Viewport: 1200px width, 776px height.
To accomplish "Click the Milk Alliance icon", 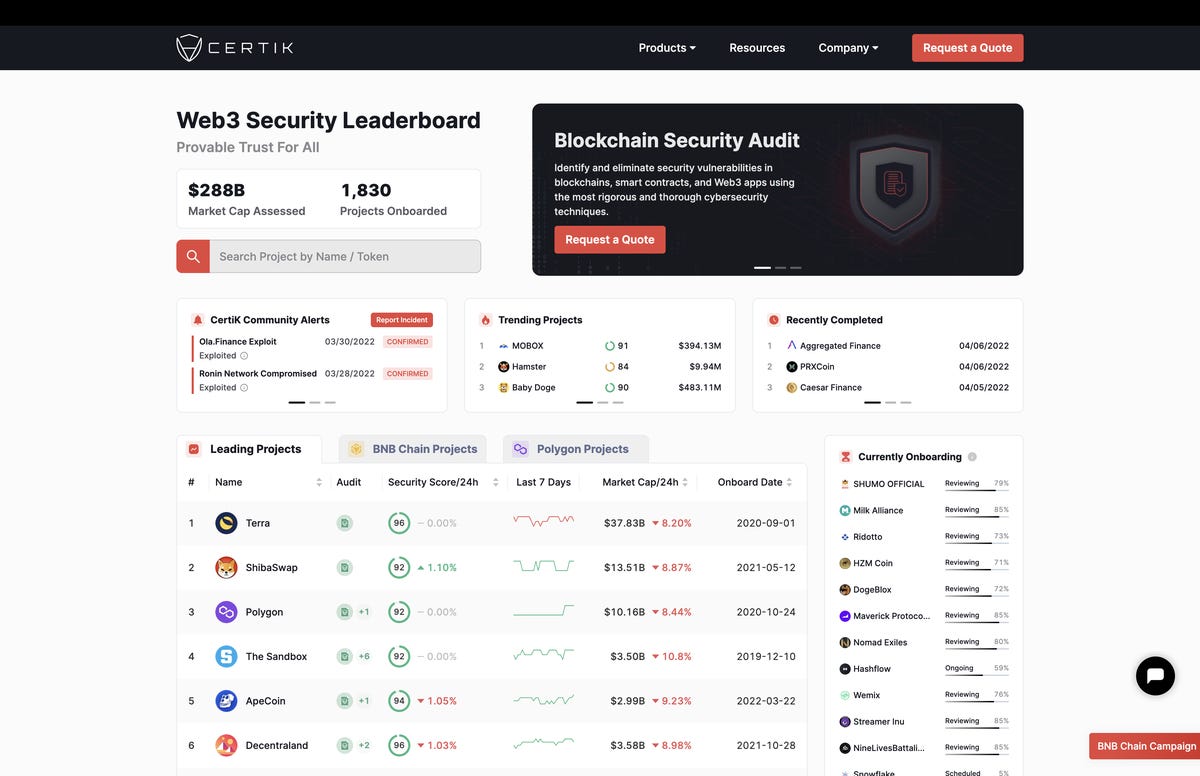I will pos(845,510).
